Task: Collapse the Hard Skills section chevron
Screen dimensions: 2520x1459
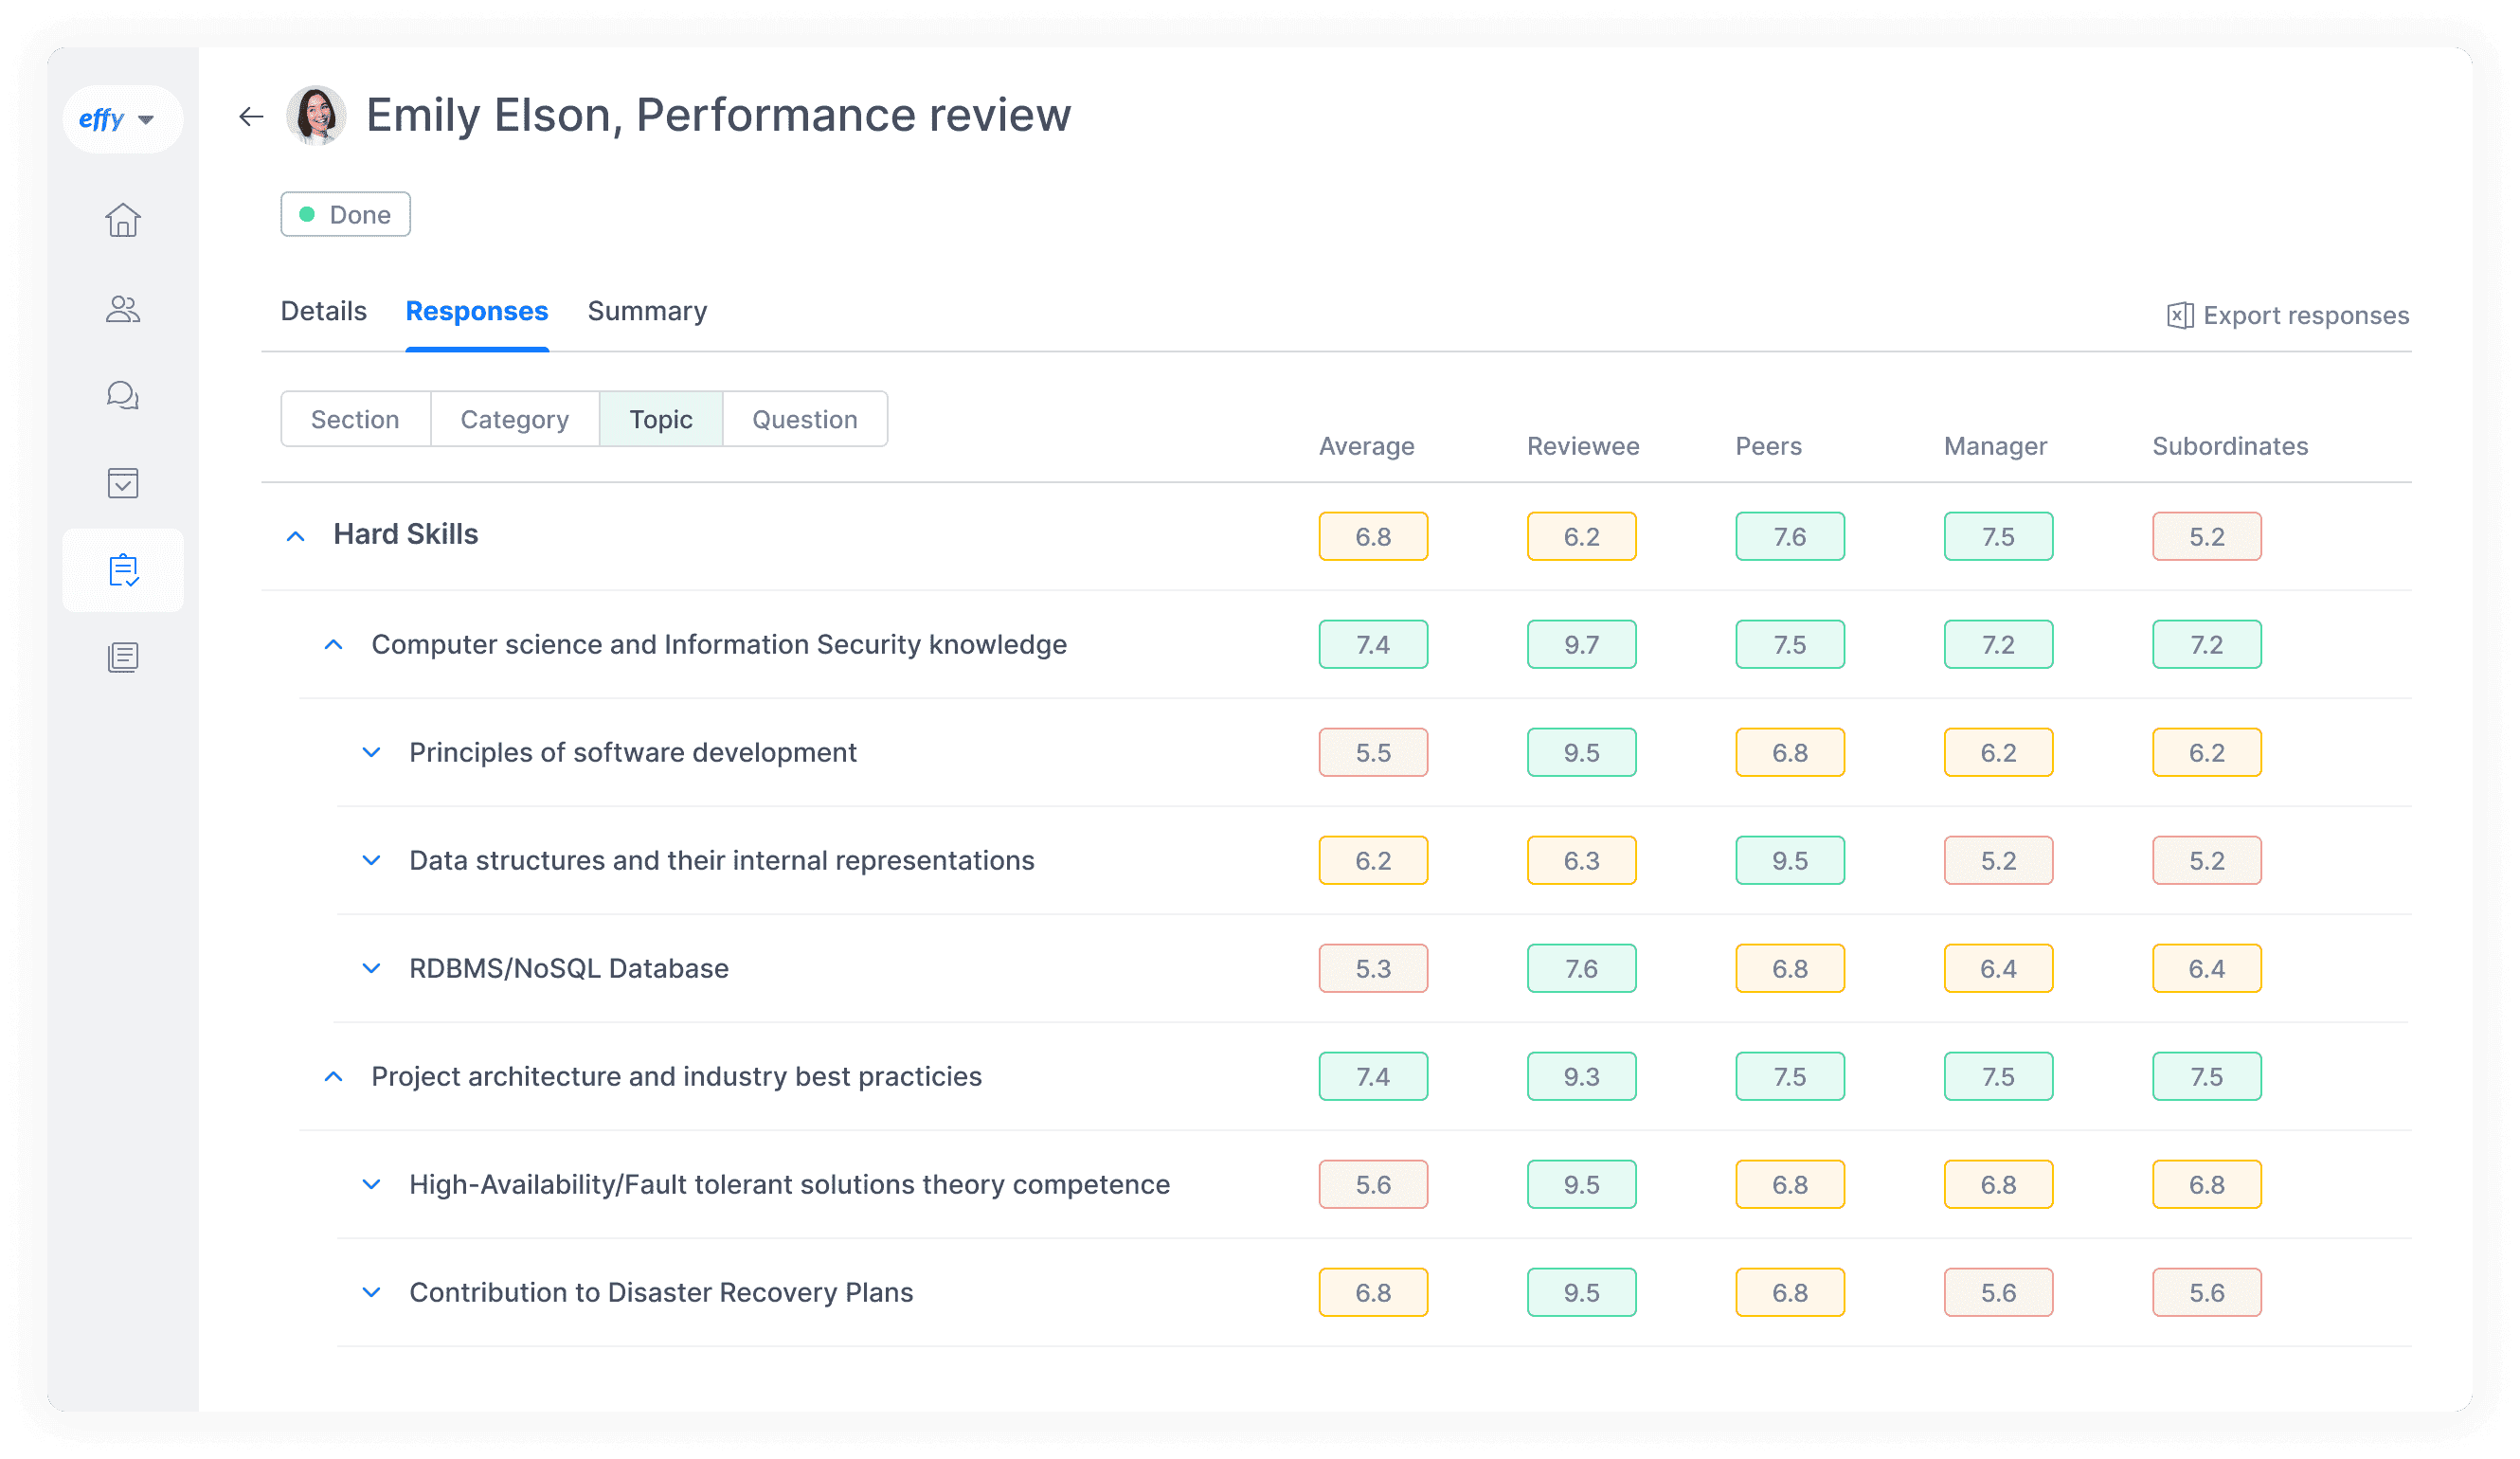Action: [296, 535]
